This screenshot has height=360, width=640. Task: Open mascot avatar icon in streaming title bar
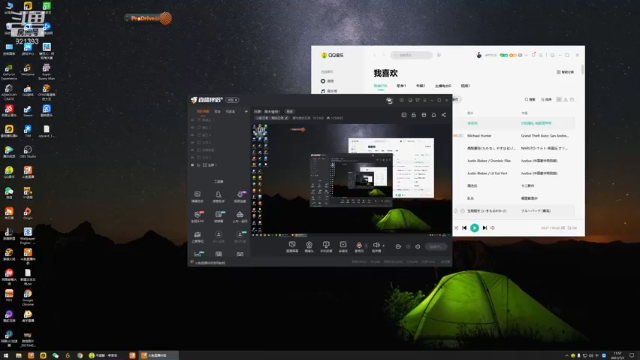[389, 100]
